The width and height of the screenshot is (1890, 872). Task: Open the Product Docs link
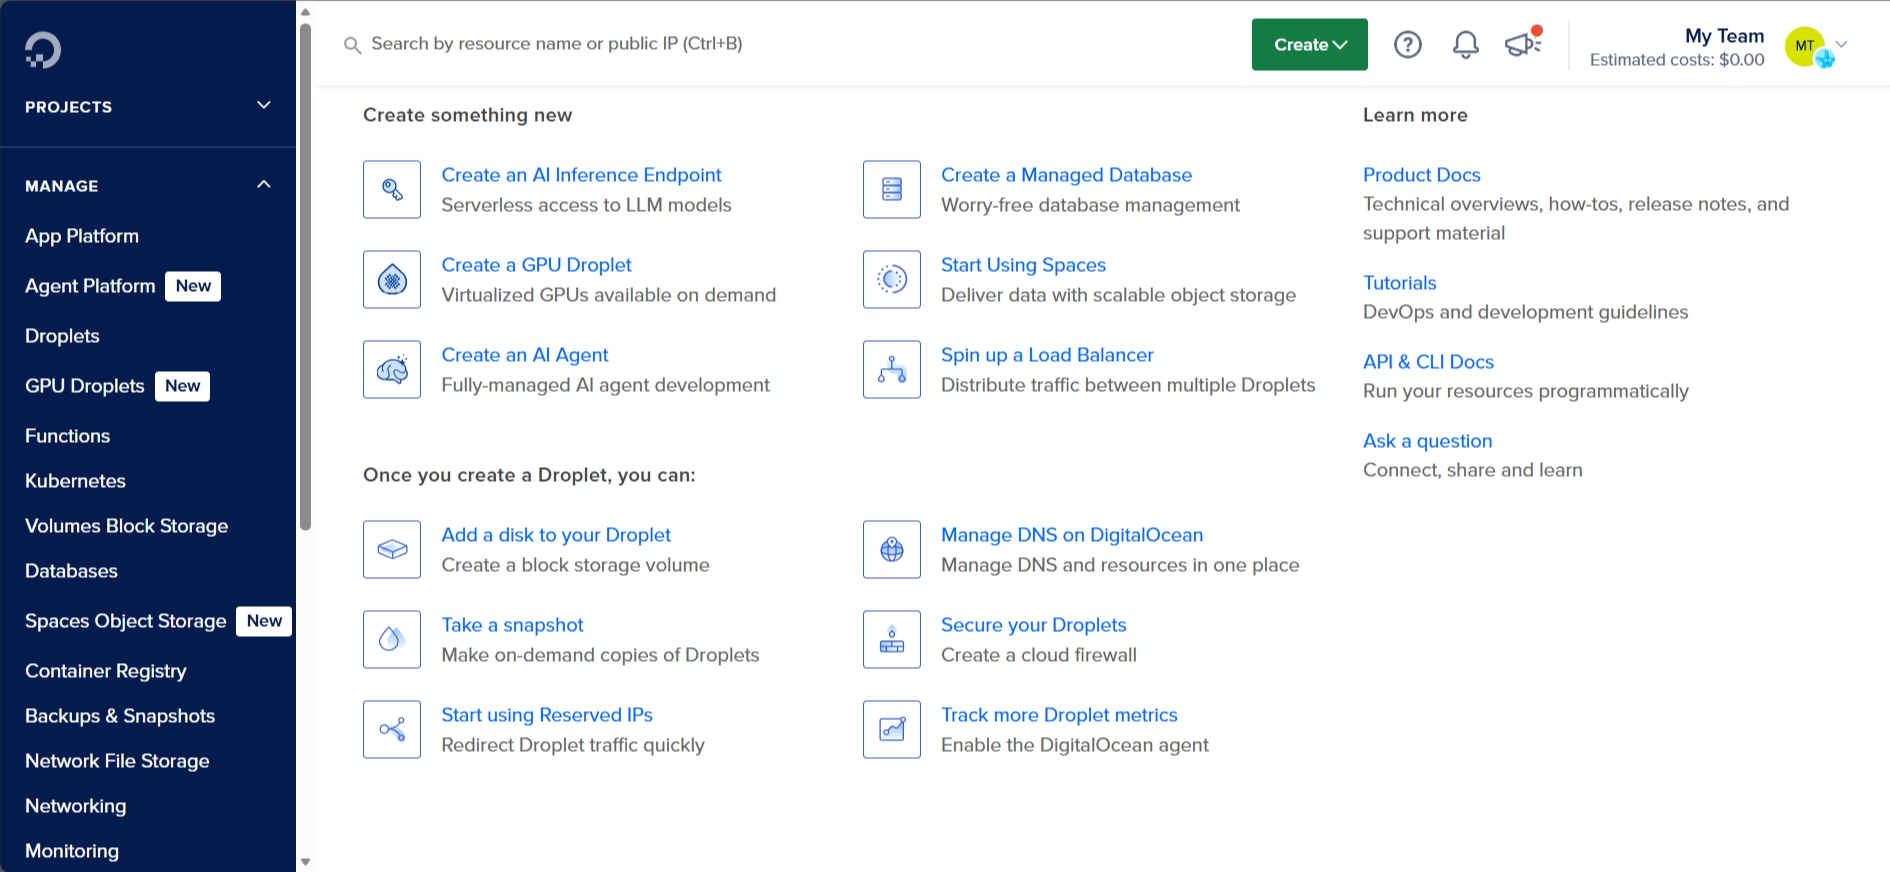(x=1421, y=175)
